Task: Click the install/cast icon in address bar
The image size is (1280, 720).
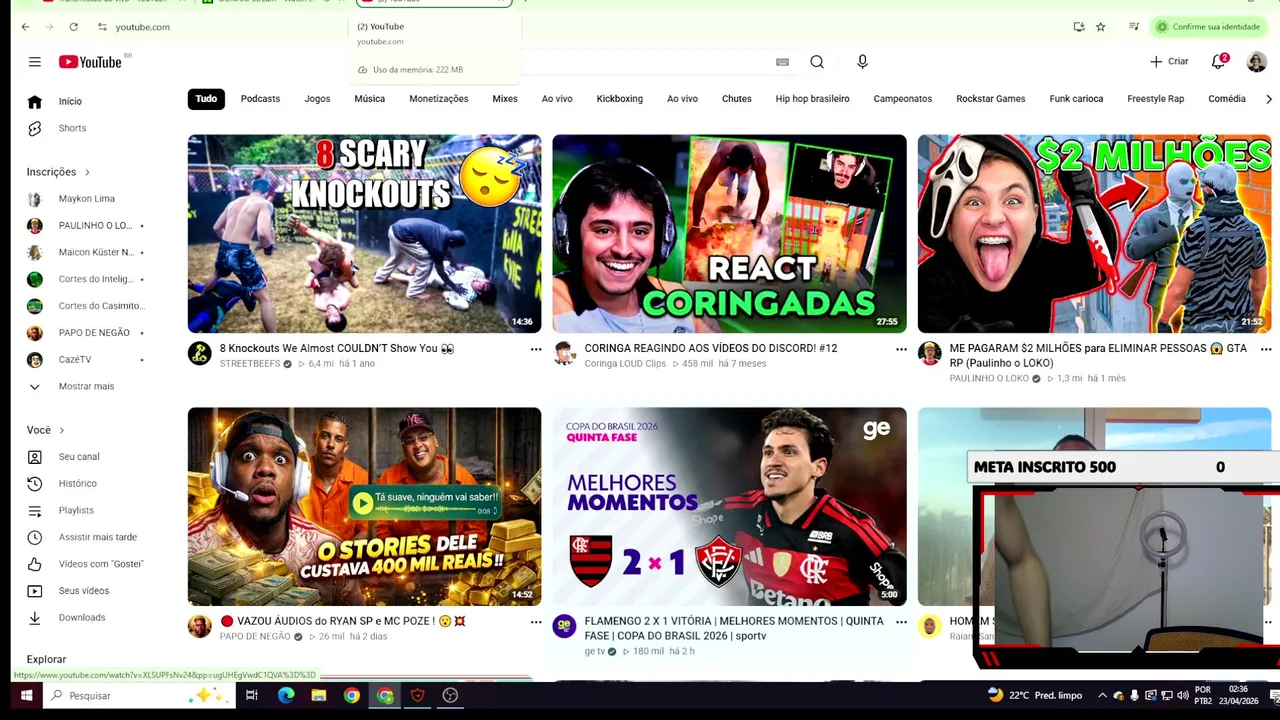Action: (x=1079, y=27)
